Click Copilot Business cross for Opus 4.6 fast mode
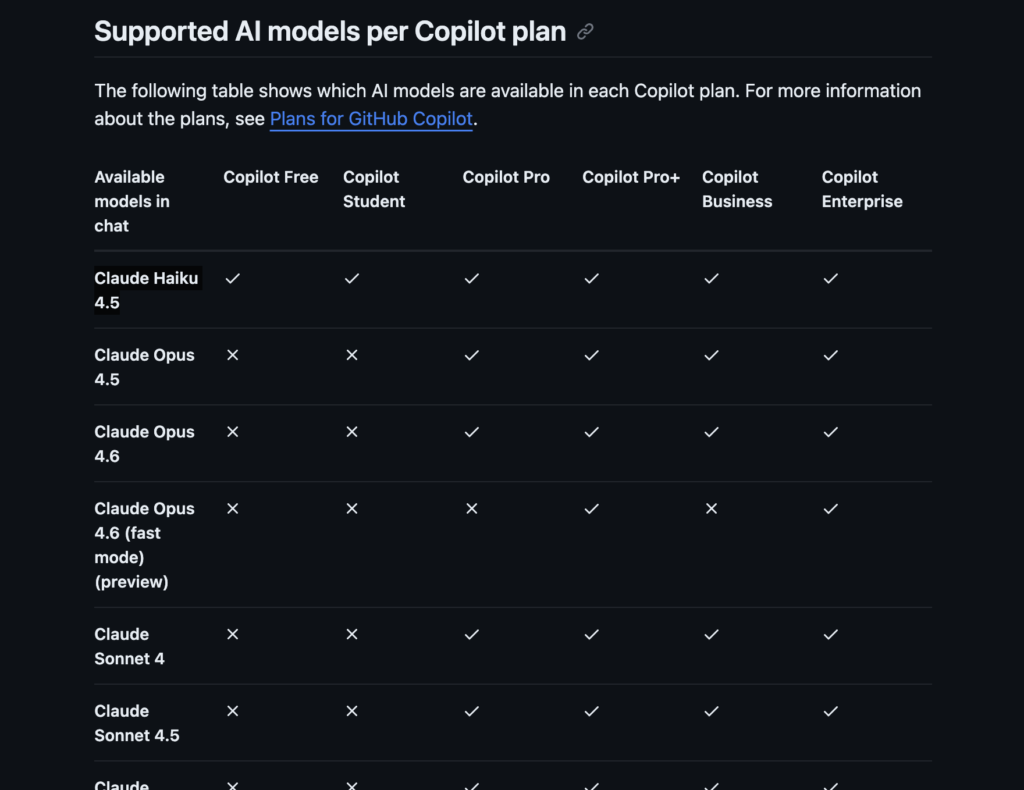 [711, 509]
